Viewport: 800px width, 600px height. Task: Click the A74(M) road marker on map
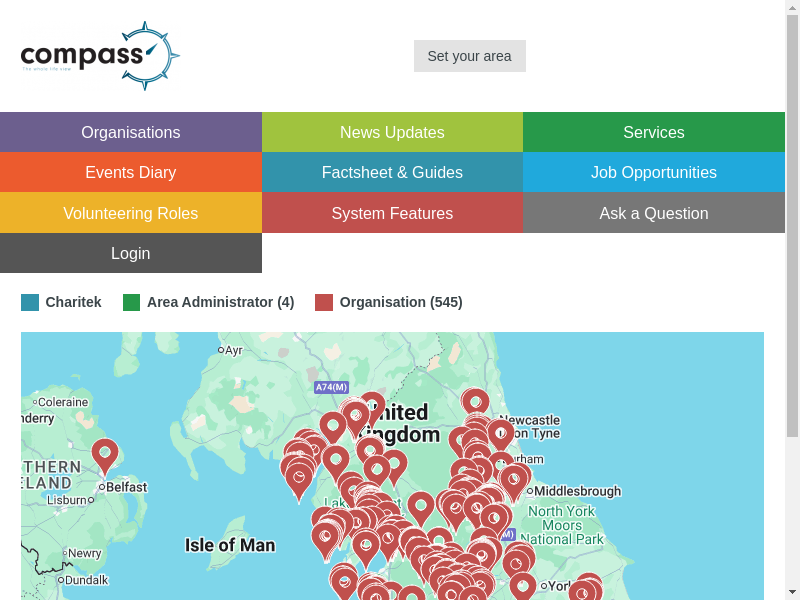pyautogui.click(x=331, y=388)
